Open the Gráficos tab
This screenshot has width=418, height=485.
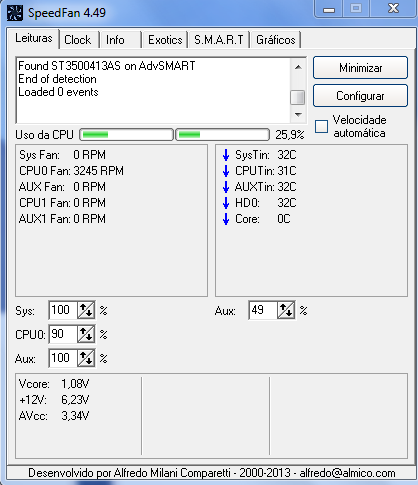tap(276, 40)
